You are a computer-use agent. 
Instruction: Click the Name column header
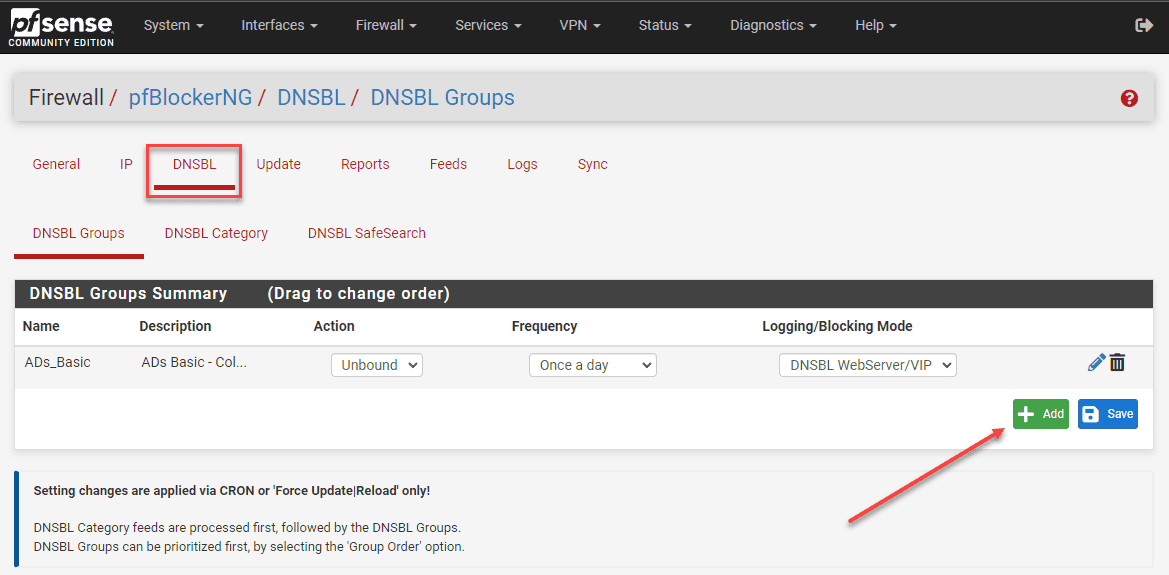(x=41, y=326)
